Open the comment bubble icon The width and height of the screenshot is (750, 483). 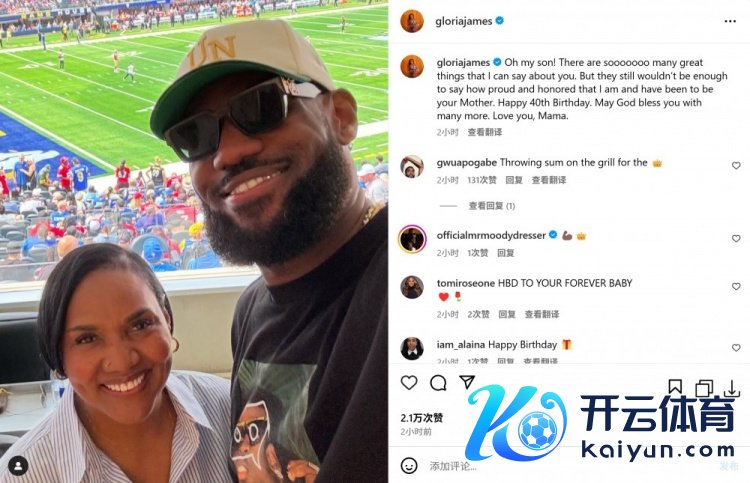[438, 383]
